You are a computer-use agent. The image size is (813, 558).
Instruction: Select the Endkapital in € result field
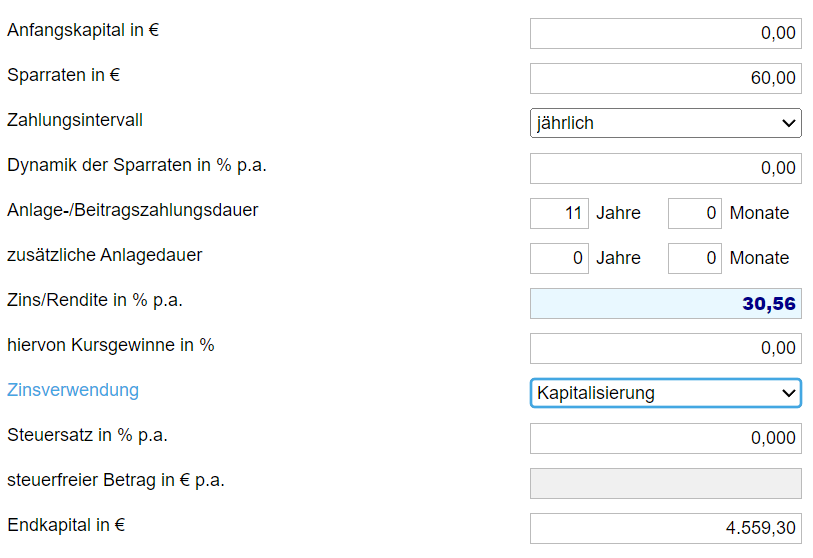coord(665,528)
